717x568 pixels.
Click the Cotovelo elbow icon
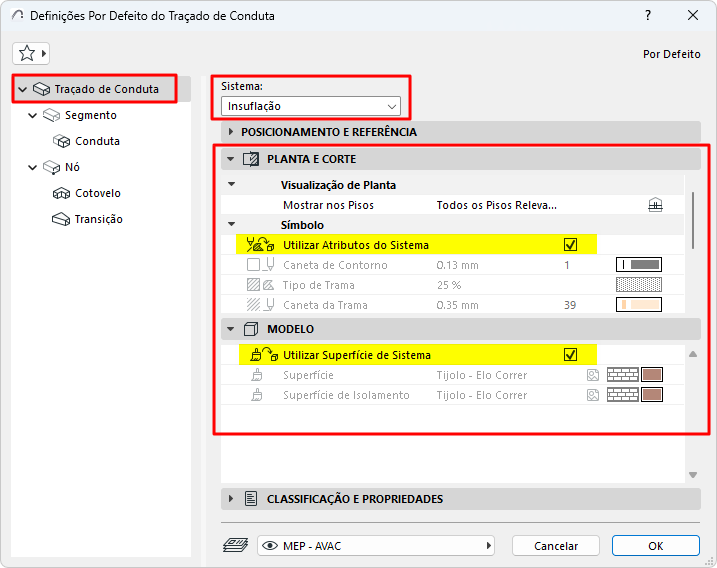pyautogui.click(x=61, y=193)
